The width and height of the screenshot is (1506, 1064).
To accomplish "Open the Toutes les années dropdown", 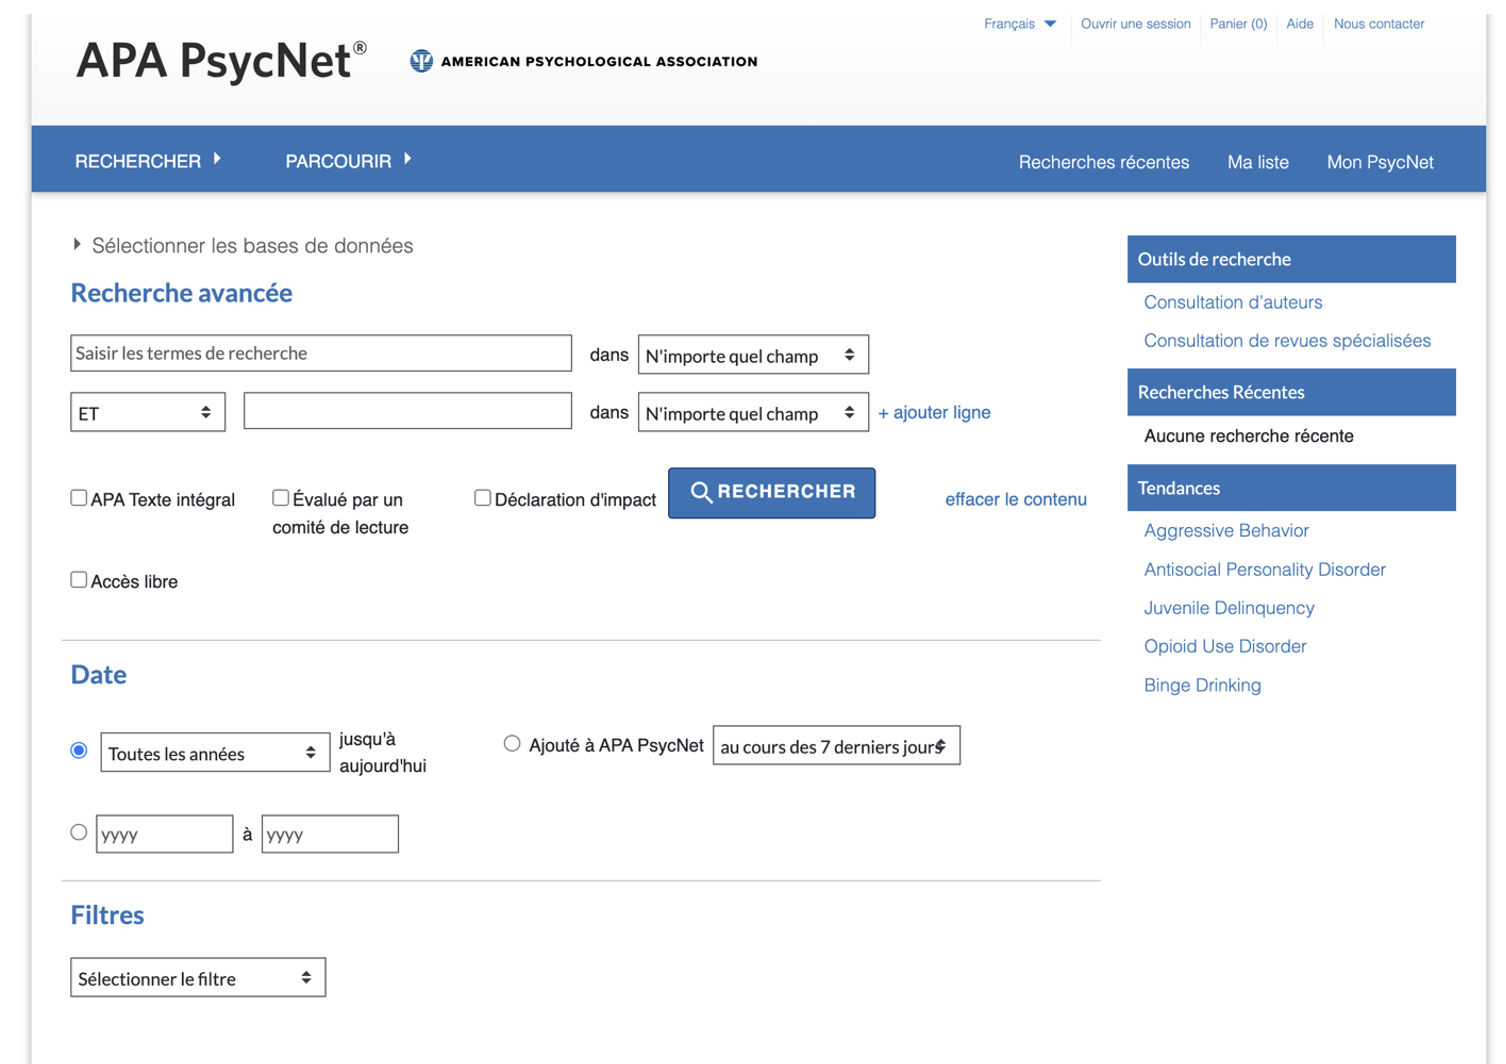I will pos(214,753).
